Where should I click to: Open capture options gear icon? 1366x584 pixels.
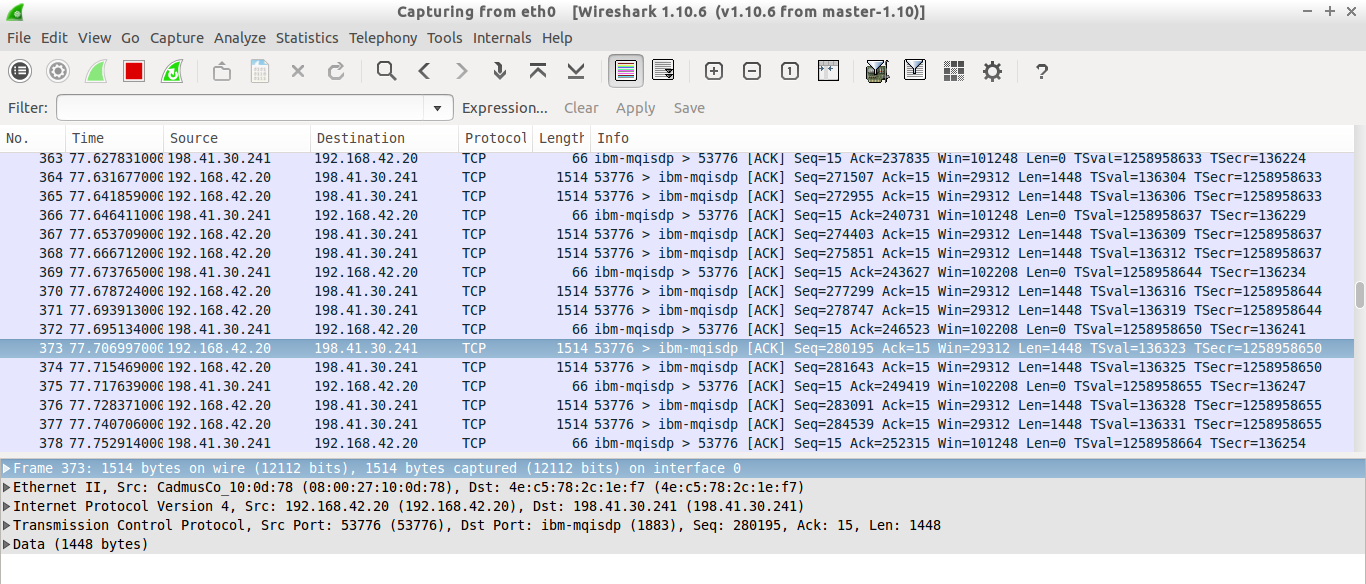(x=58, y=71)
